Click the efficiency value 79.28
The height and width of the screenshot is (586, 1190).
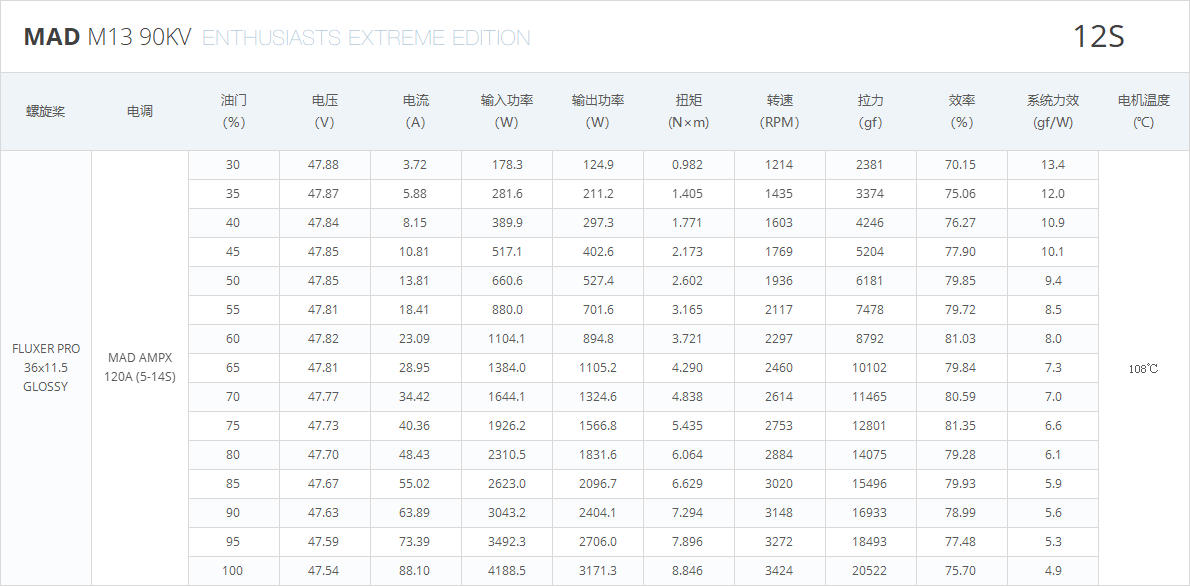(962, 455)
